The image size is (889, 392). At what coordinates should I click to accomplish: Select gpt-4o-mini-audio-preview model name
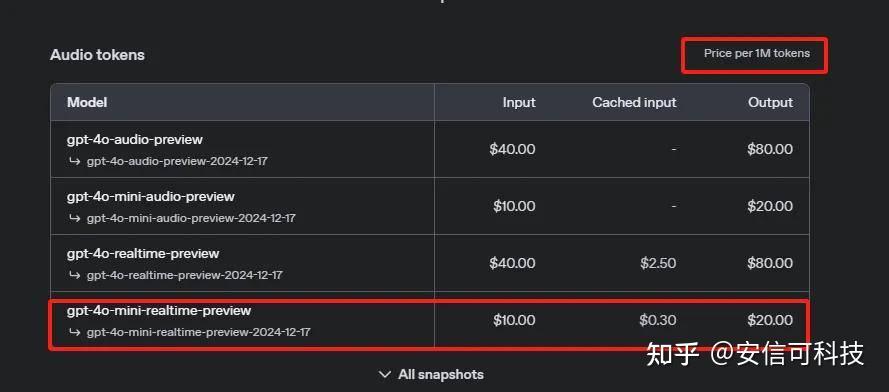150,197
